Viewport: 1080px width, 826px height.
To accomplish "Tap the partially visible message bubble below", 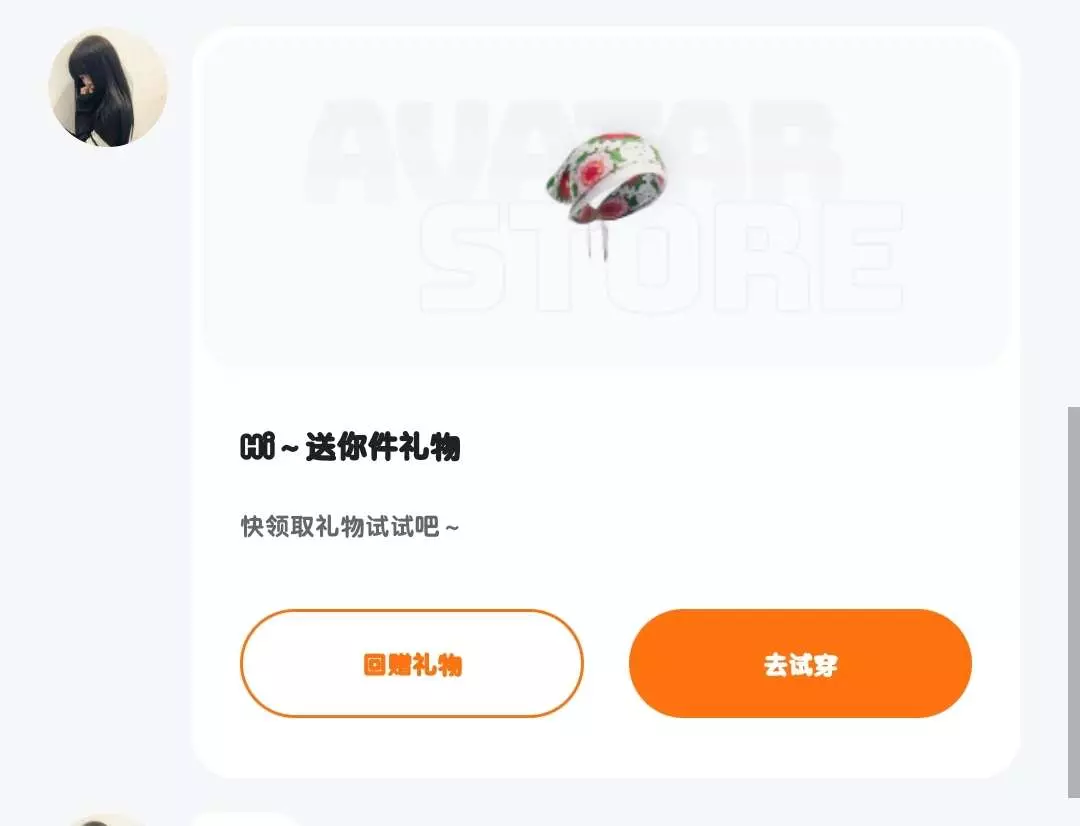I will 247,820.
